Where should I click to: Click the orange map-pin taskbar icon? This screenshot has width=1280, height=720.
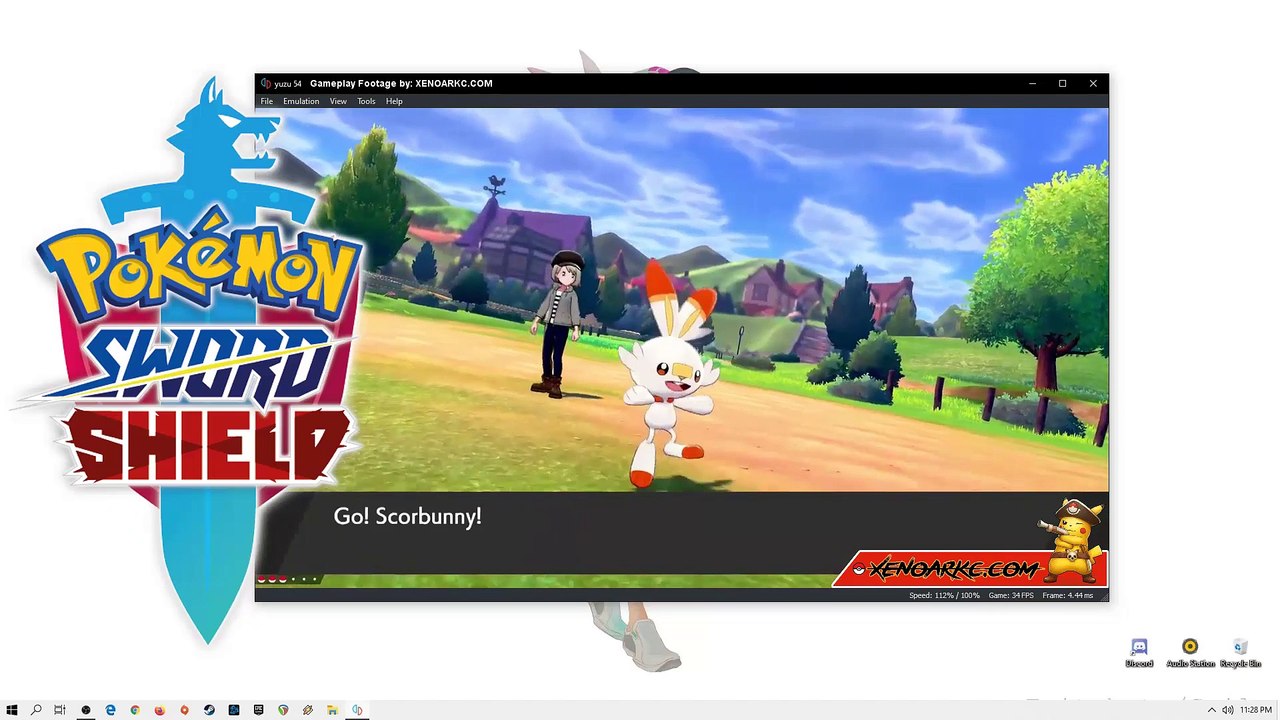click(184, 710)
